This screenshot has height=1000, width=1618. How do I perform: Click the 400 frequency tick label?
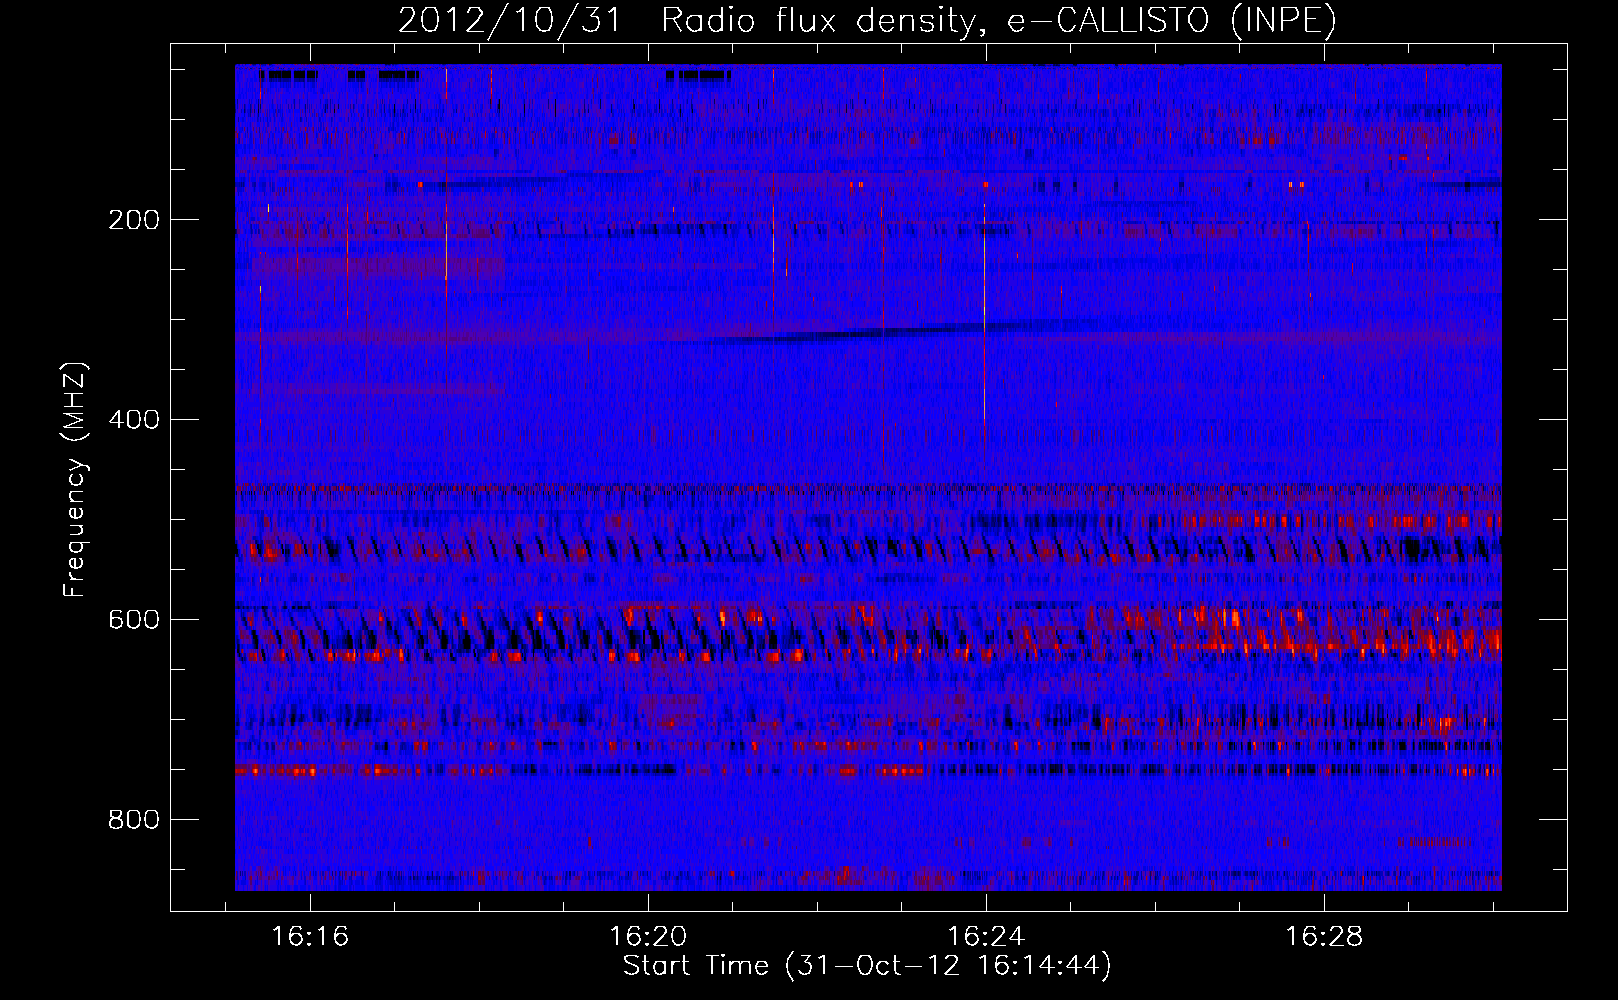(133, 420)
